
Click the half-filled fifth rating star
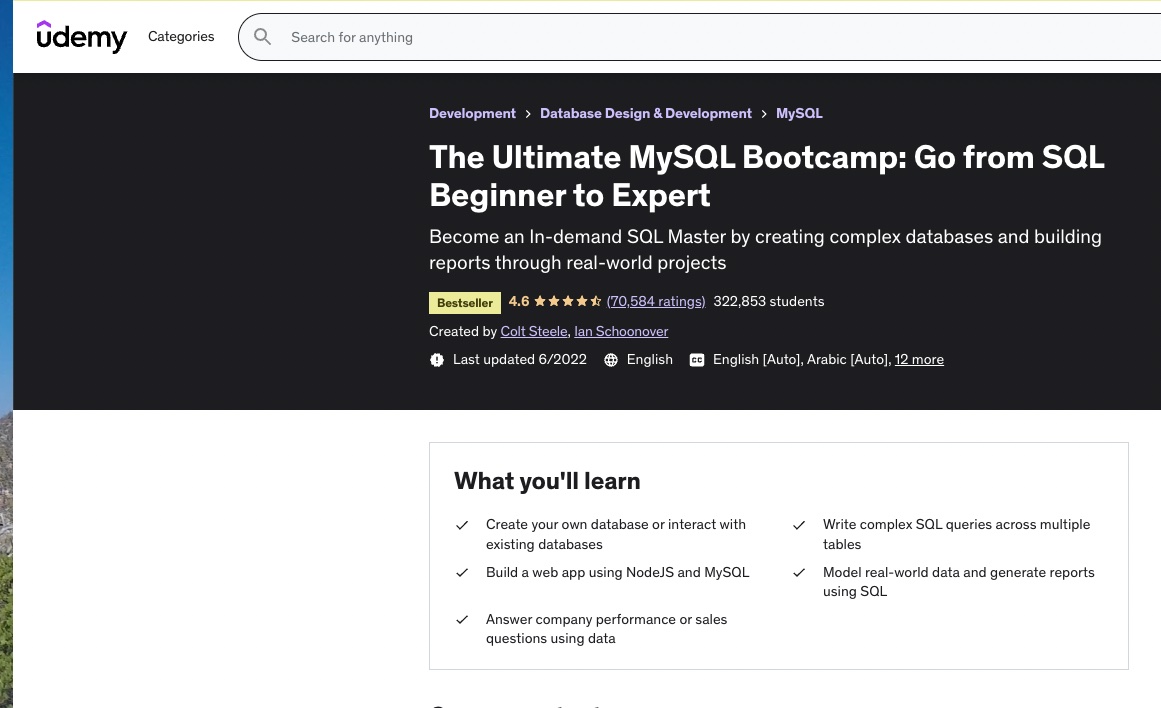(x=595, y=301)
